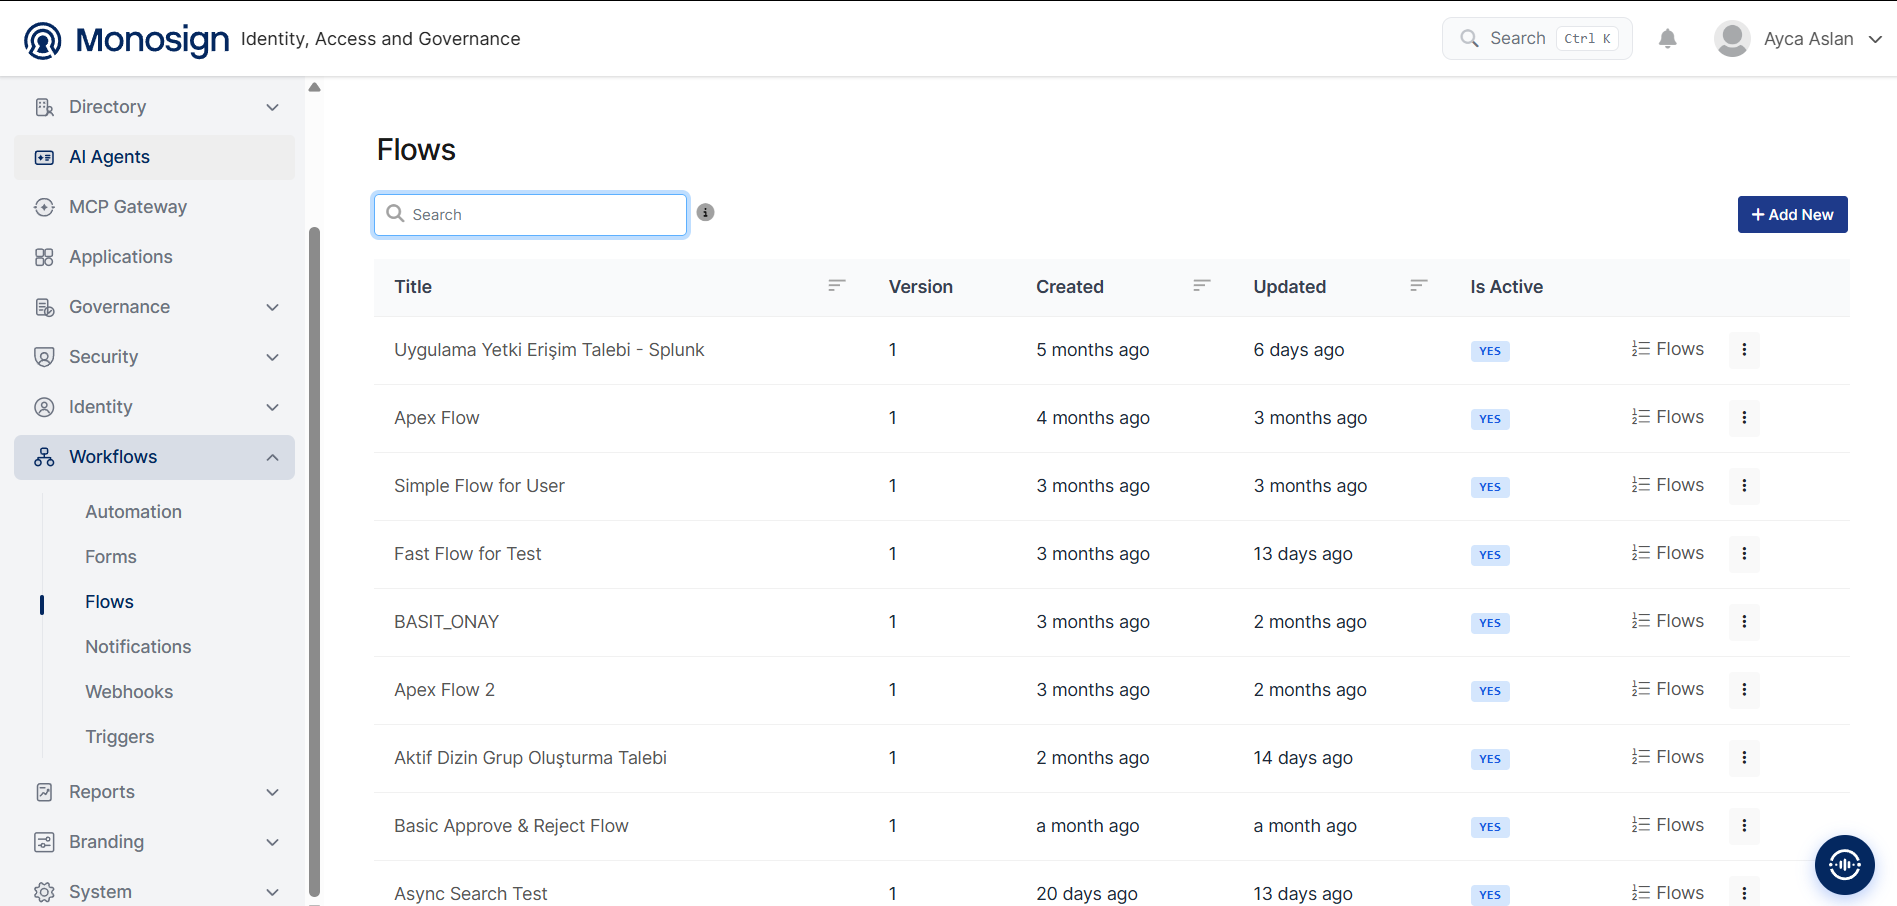Image resolution: width=1897 pixels, height=906 pixels.
Task: Click the notifications bell icon
Action: (1667, 39)
